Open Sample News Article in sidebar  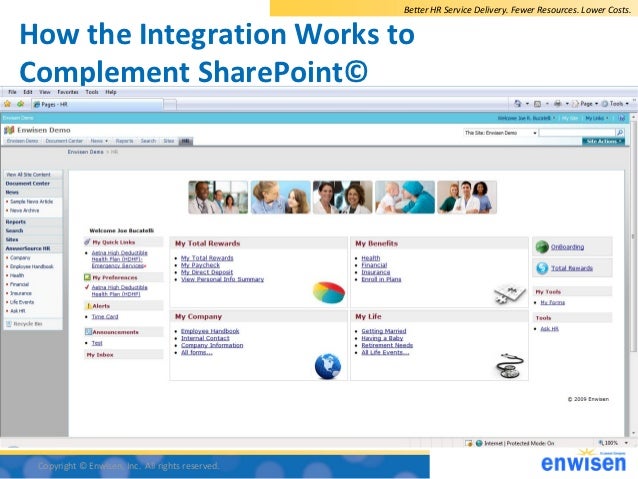tap(31, 201)
